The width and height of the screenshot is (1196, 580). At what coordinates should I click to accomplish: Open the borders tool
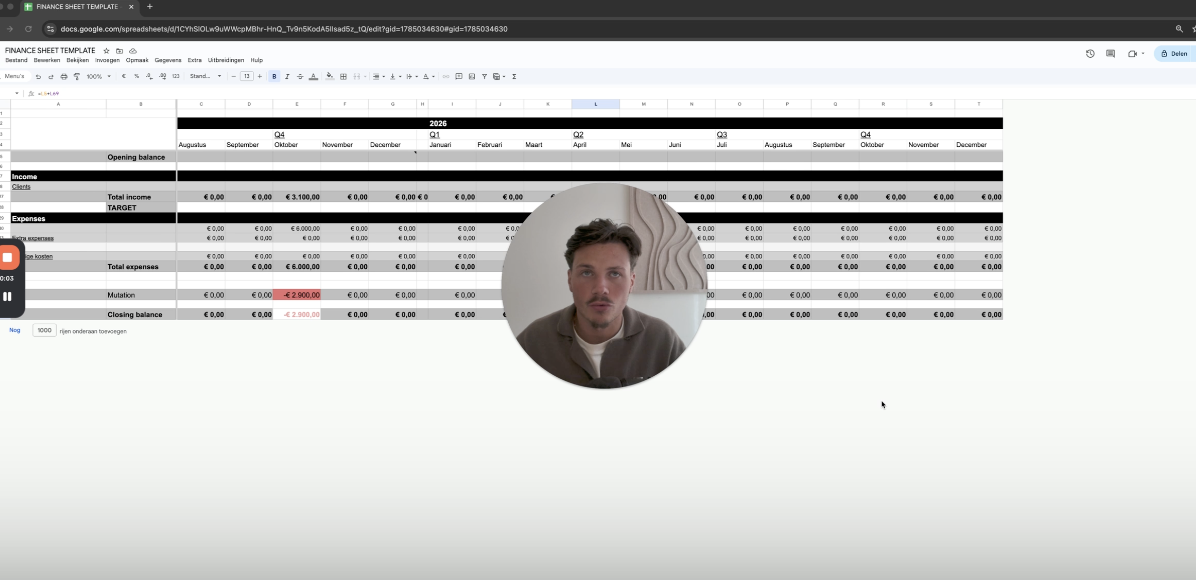pos(343,76)
